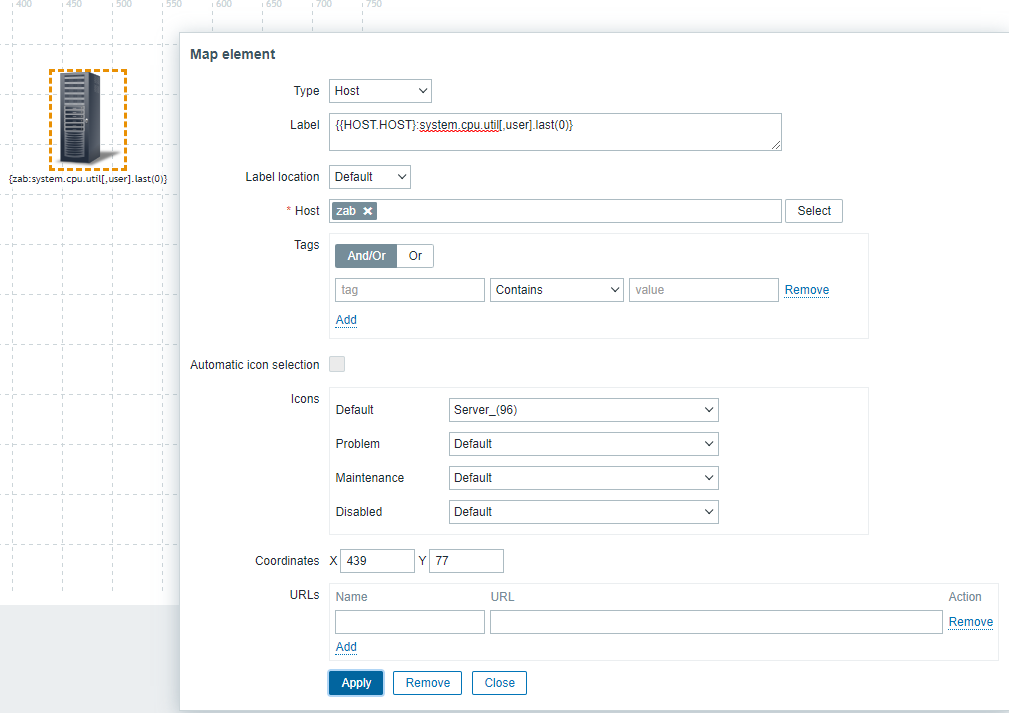1009x713 pixels.
Task: Enable Automatic icon selection checkbox
Action: point(337,365)
